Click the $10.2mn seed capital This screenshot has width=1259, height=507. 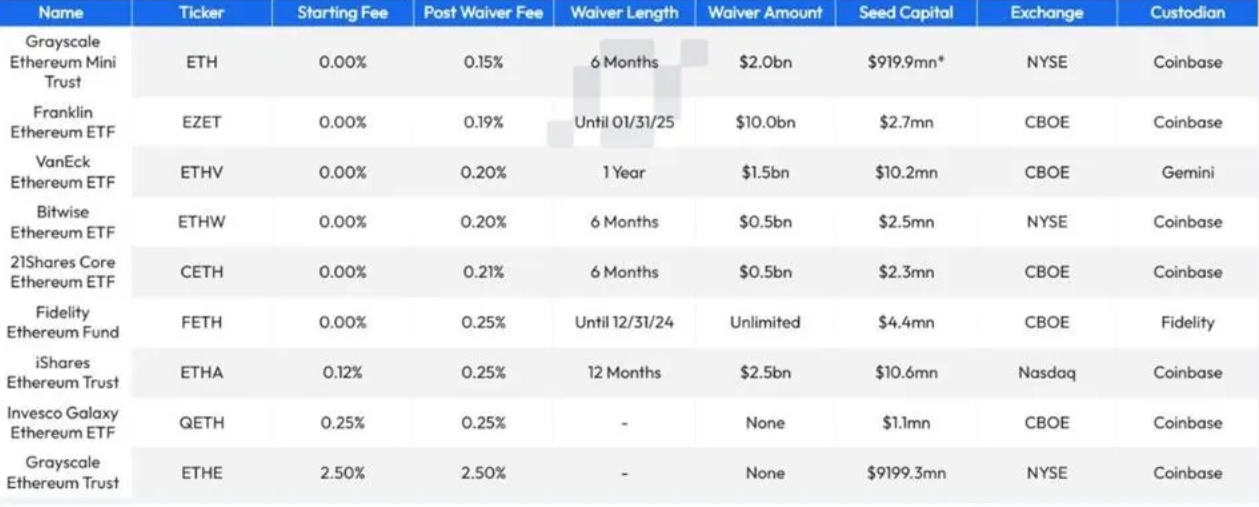[x=905, y=172]
